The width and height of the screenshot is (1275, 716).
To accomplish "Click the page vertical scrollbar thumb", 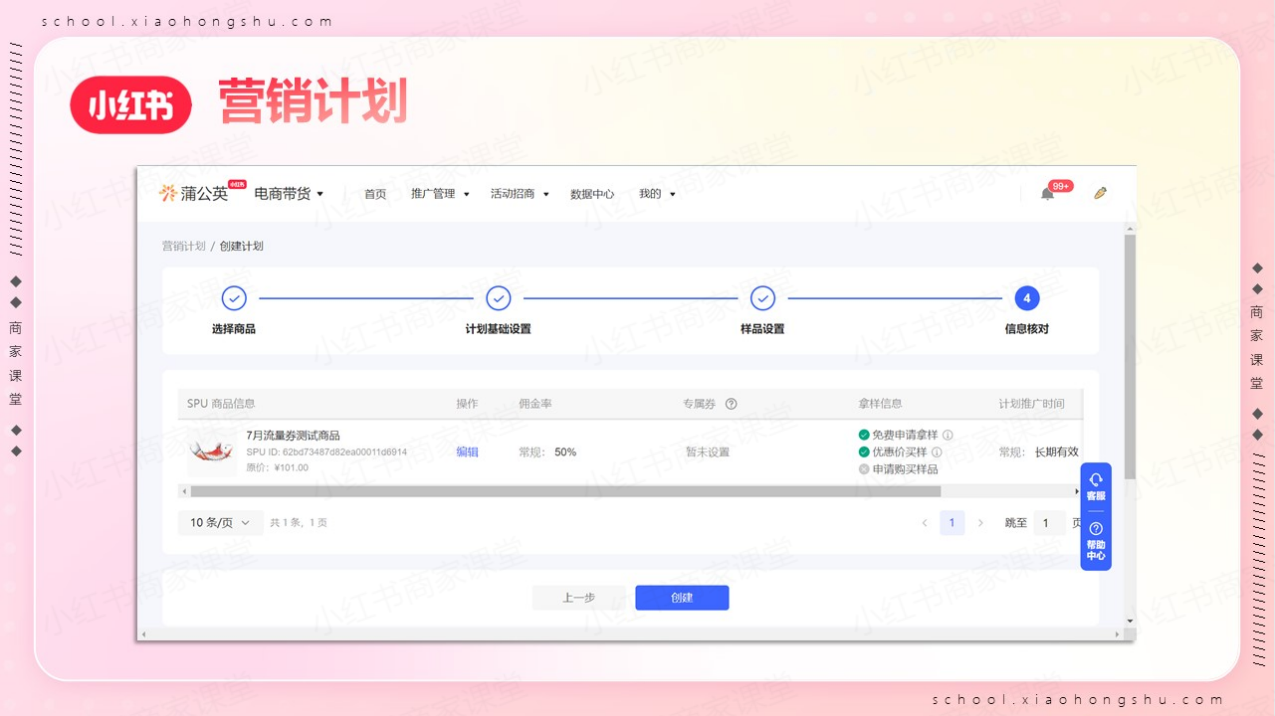I will (x=1130, y=356).
